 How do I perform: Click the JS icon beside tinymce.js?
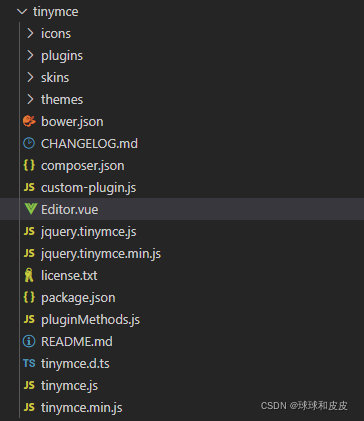click(x=29, y=385)
